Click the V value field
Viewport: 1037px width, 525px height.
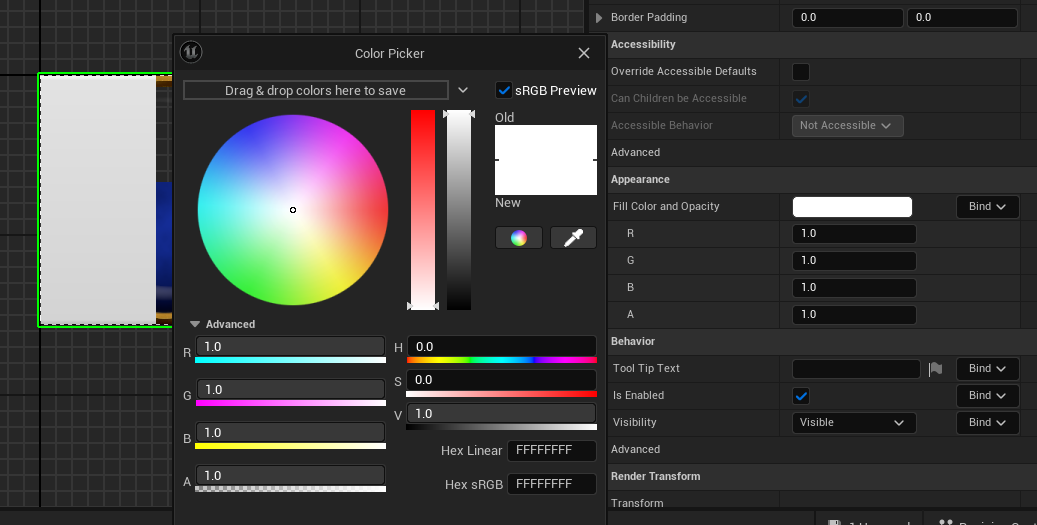pos(501,413)
